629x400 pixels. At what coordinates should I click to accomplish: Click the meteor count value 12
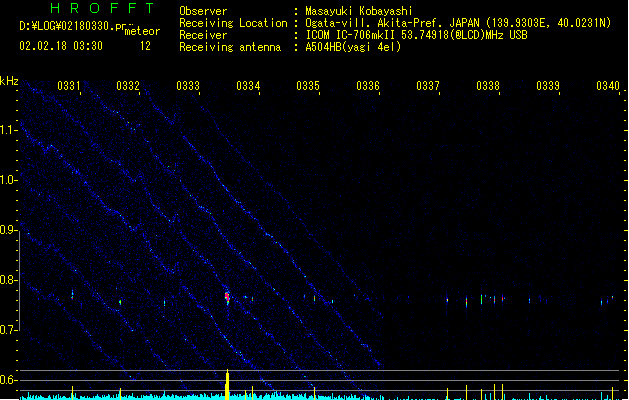(x=145, y=46)
